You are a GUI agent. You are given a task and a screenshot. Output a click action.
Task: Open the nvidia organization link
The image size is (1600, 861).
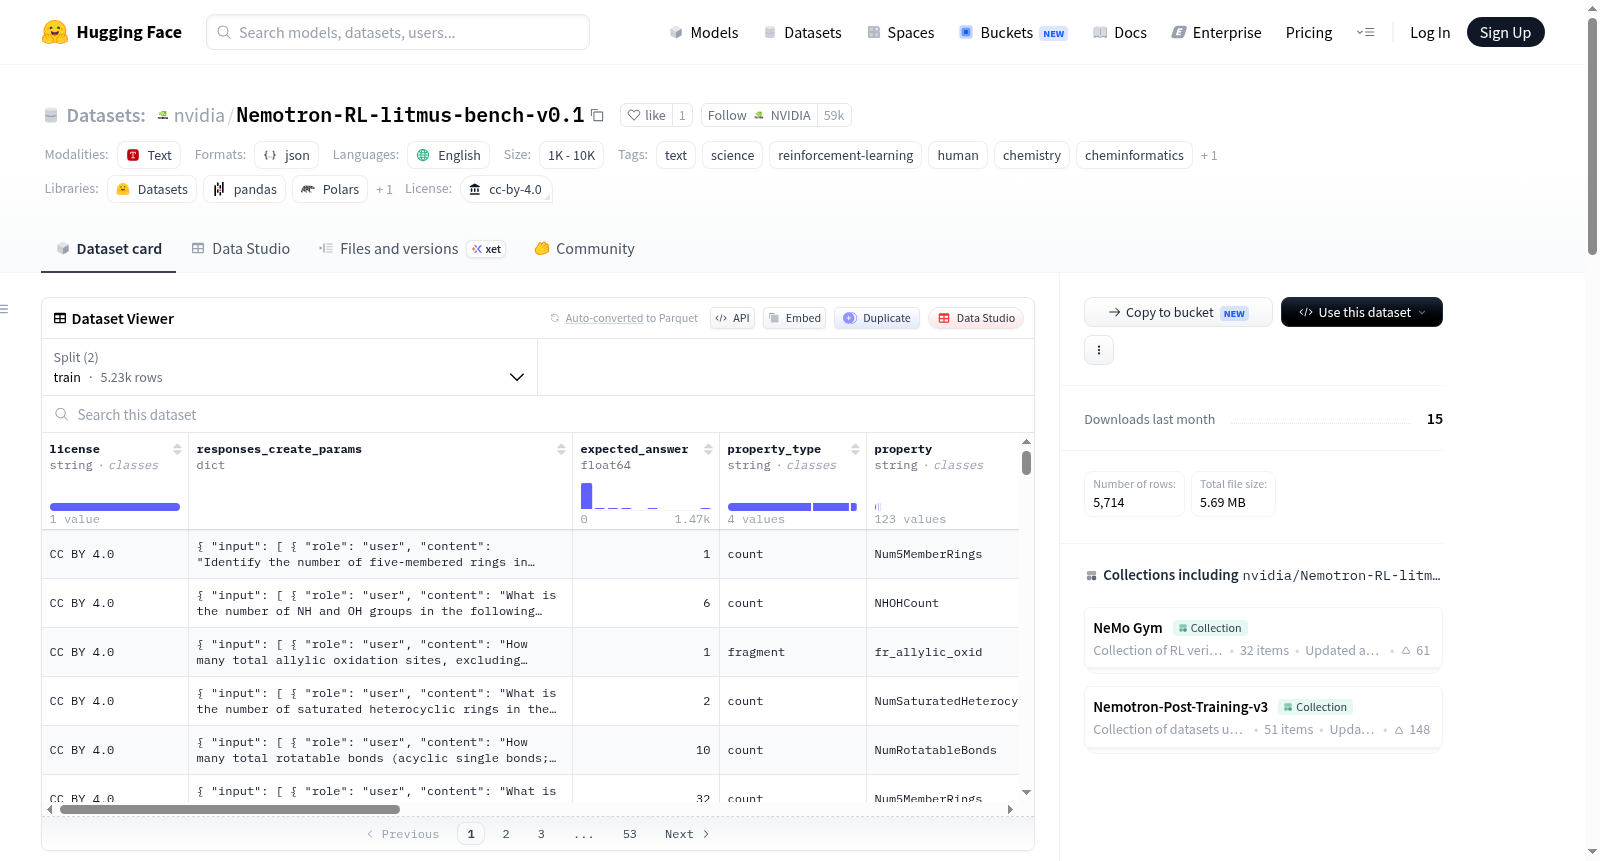(199, 115)
